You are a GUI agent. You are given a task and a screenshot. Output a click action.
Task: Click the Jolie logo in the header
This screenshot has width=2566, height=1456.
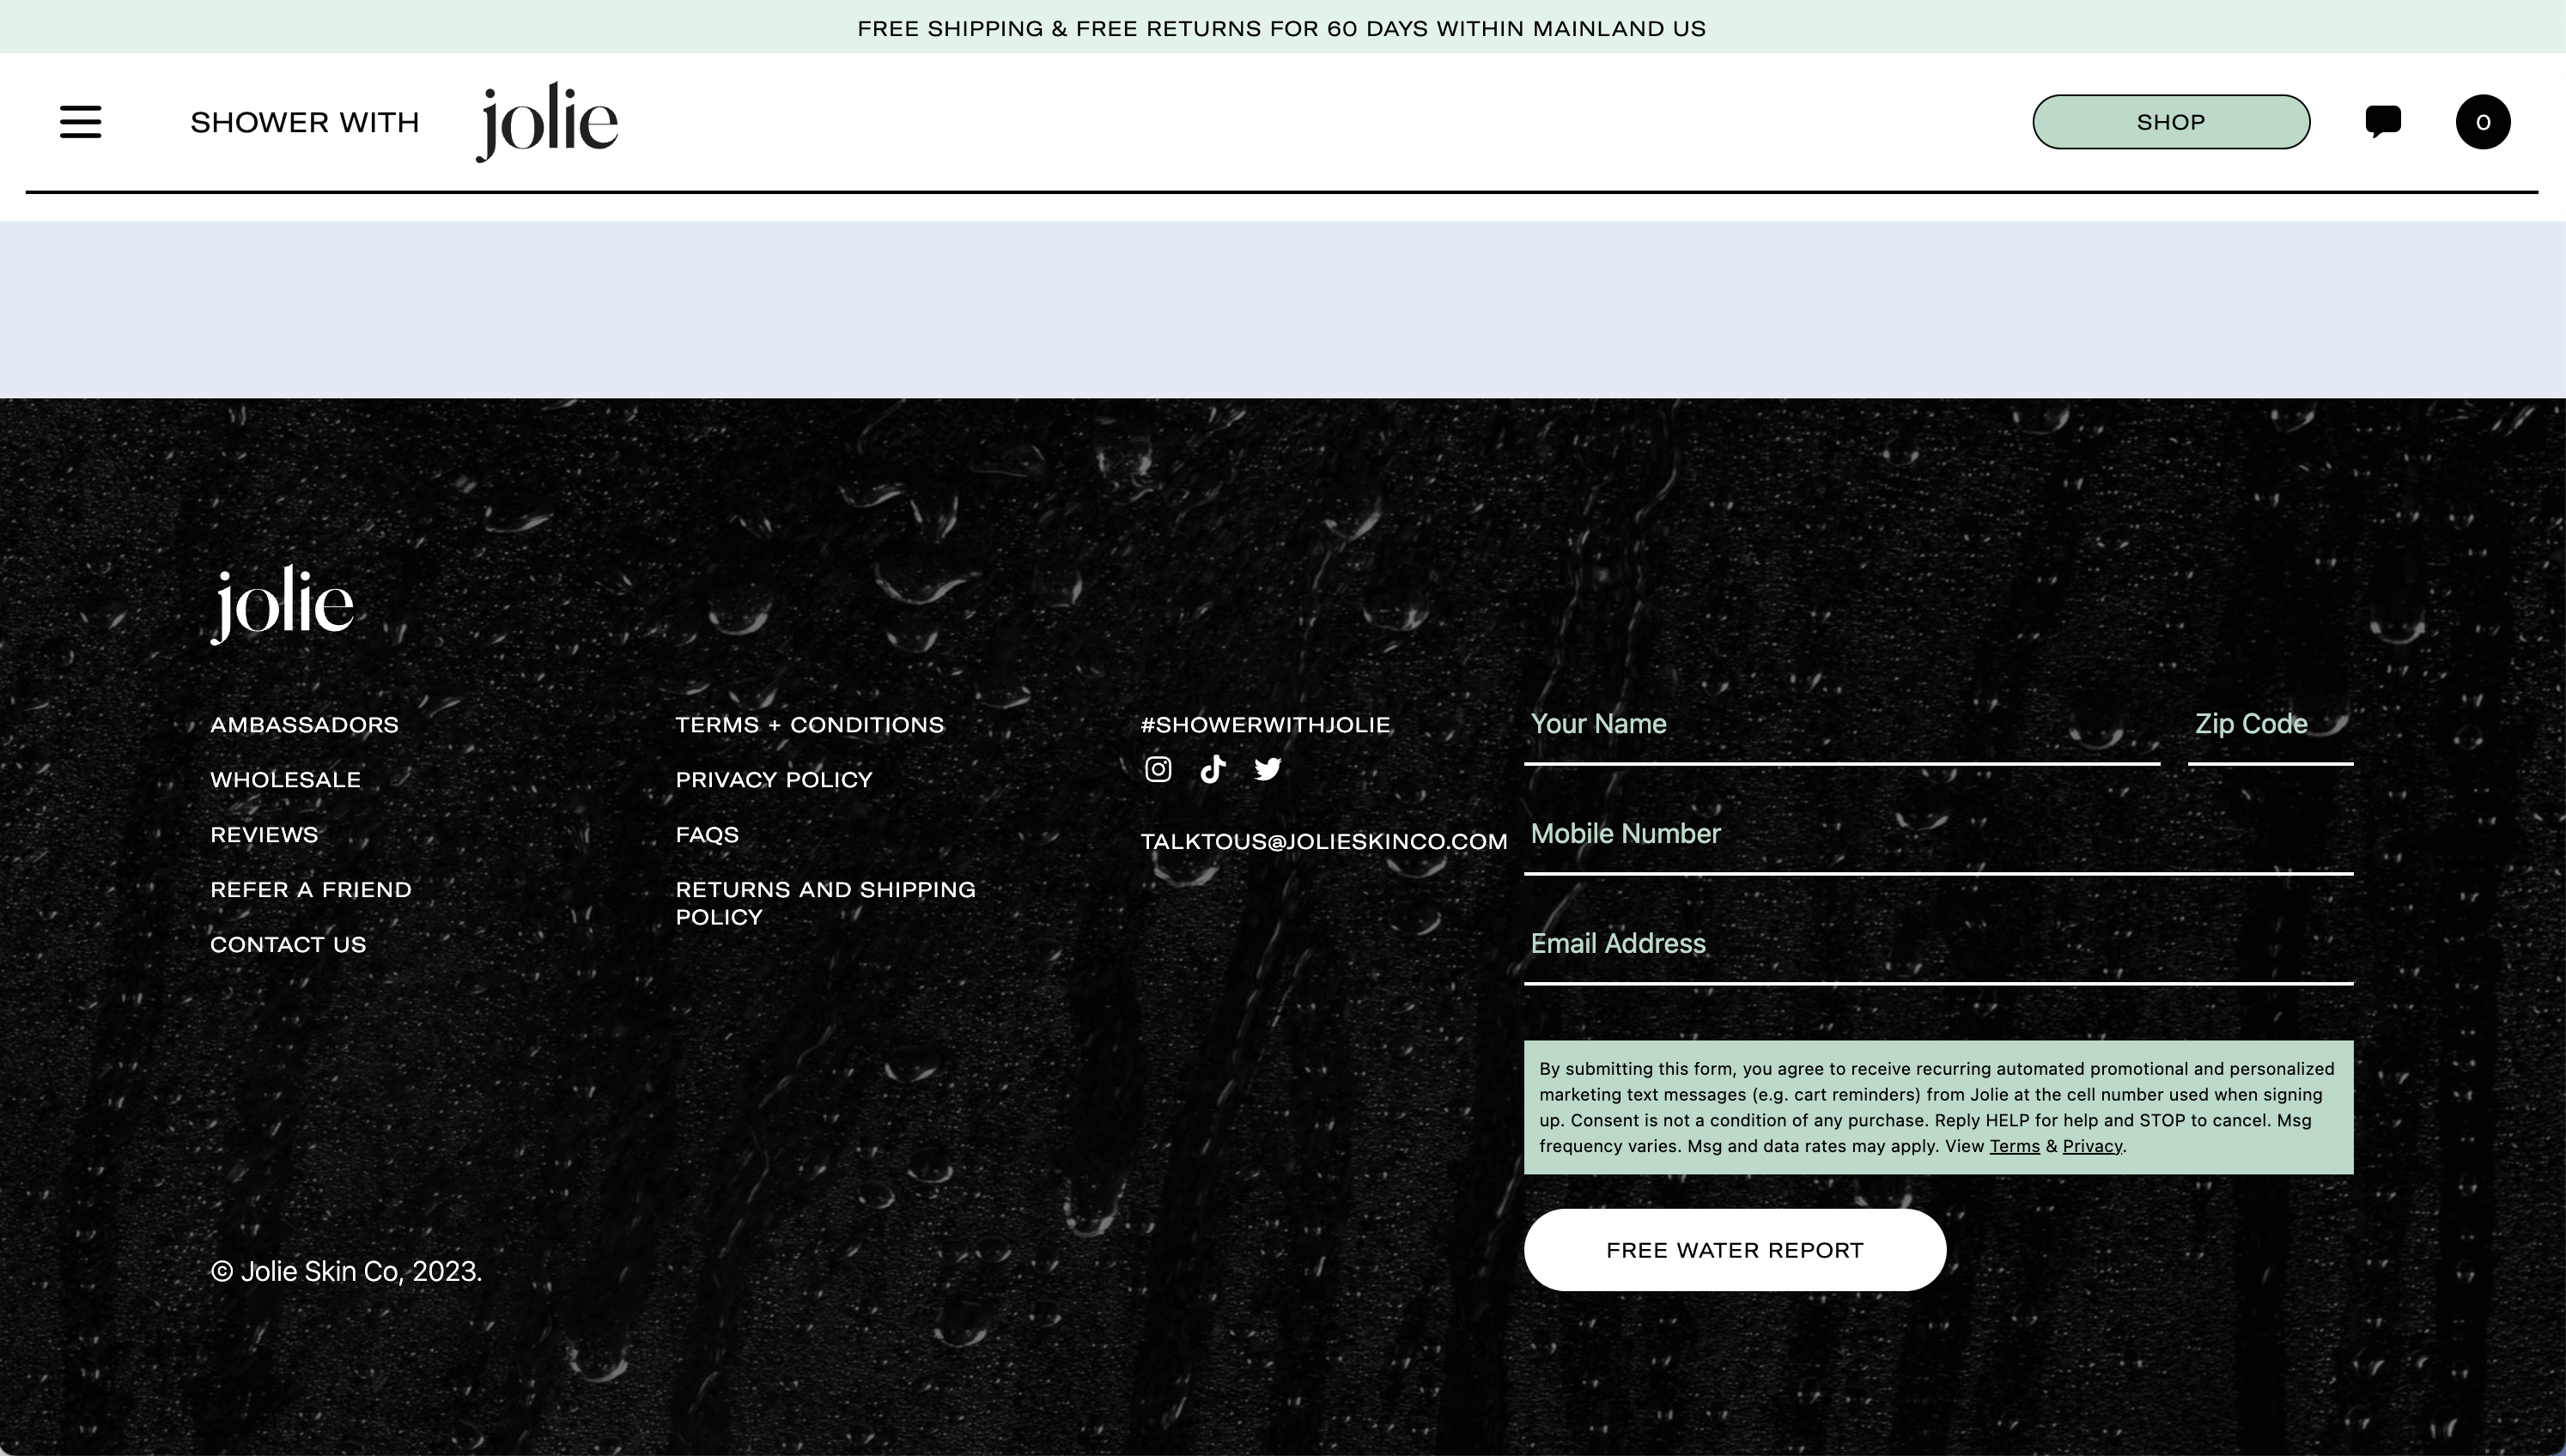[x=546, y=120]
